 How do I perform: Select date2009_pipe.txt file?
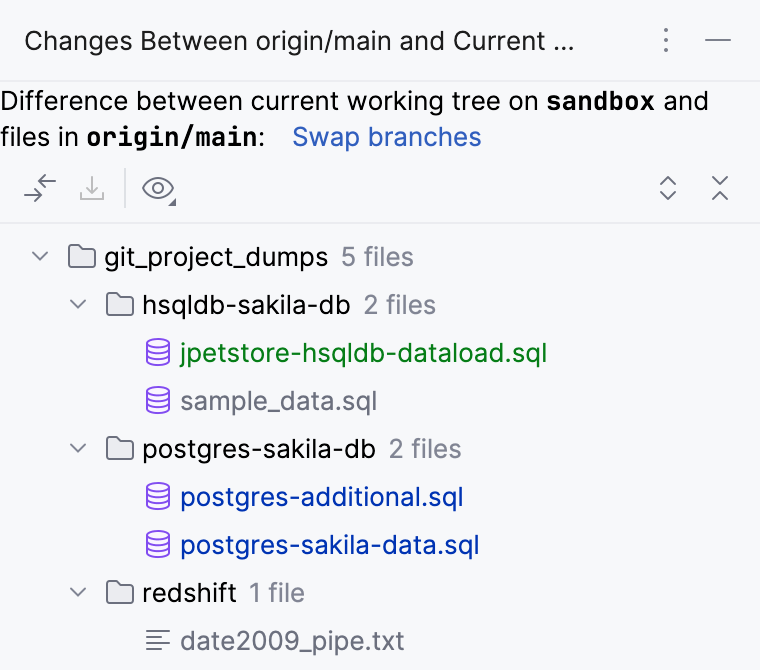coord(292,641)
